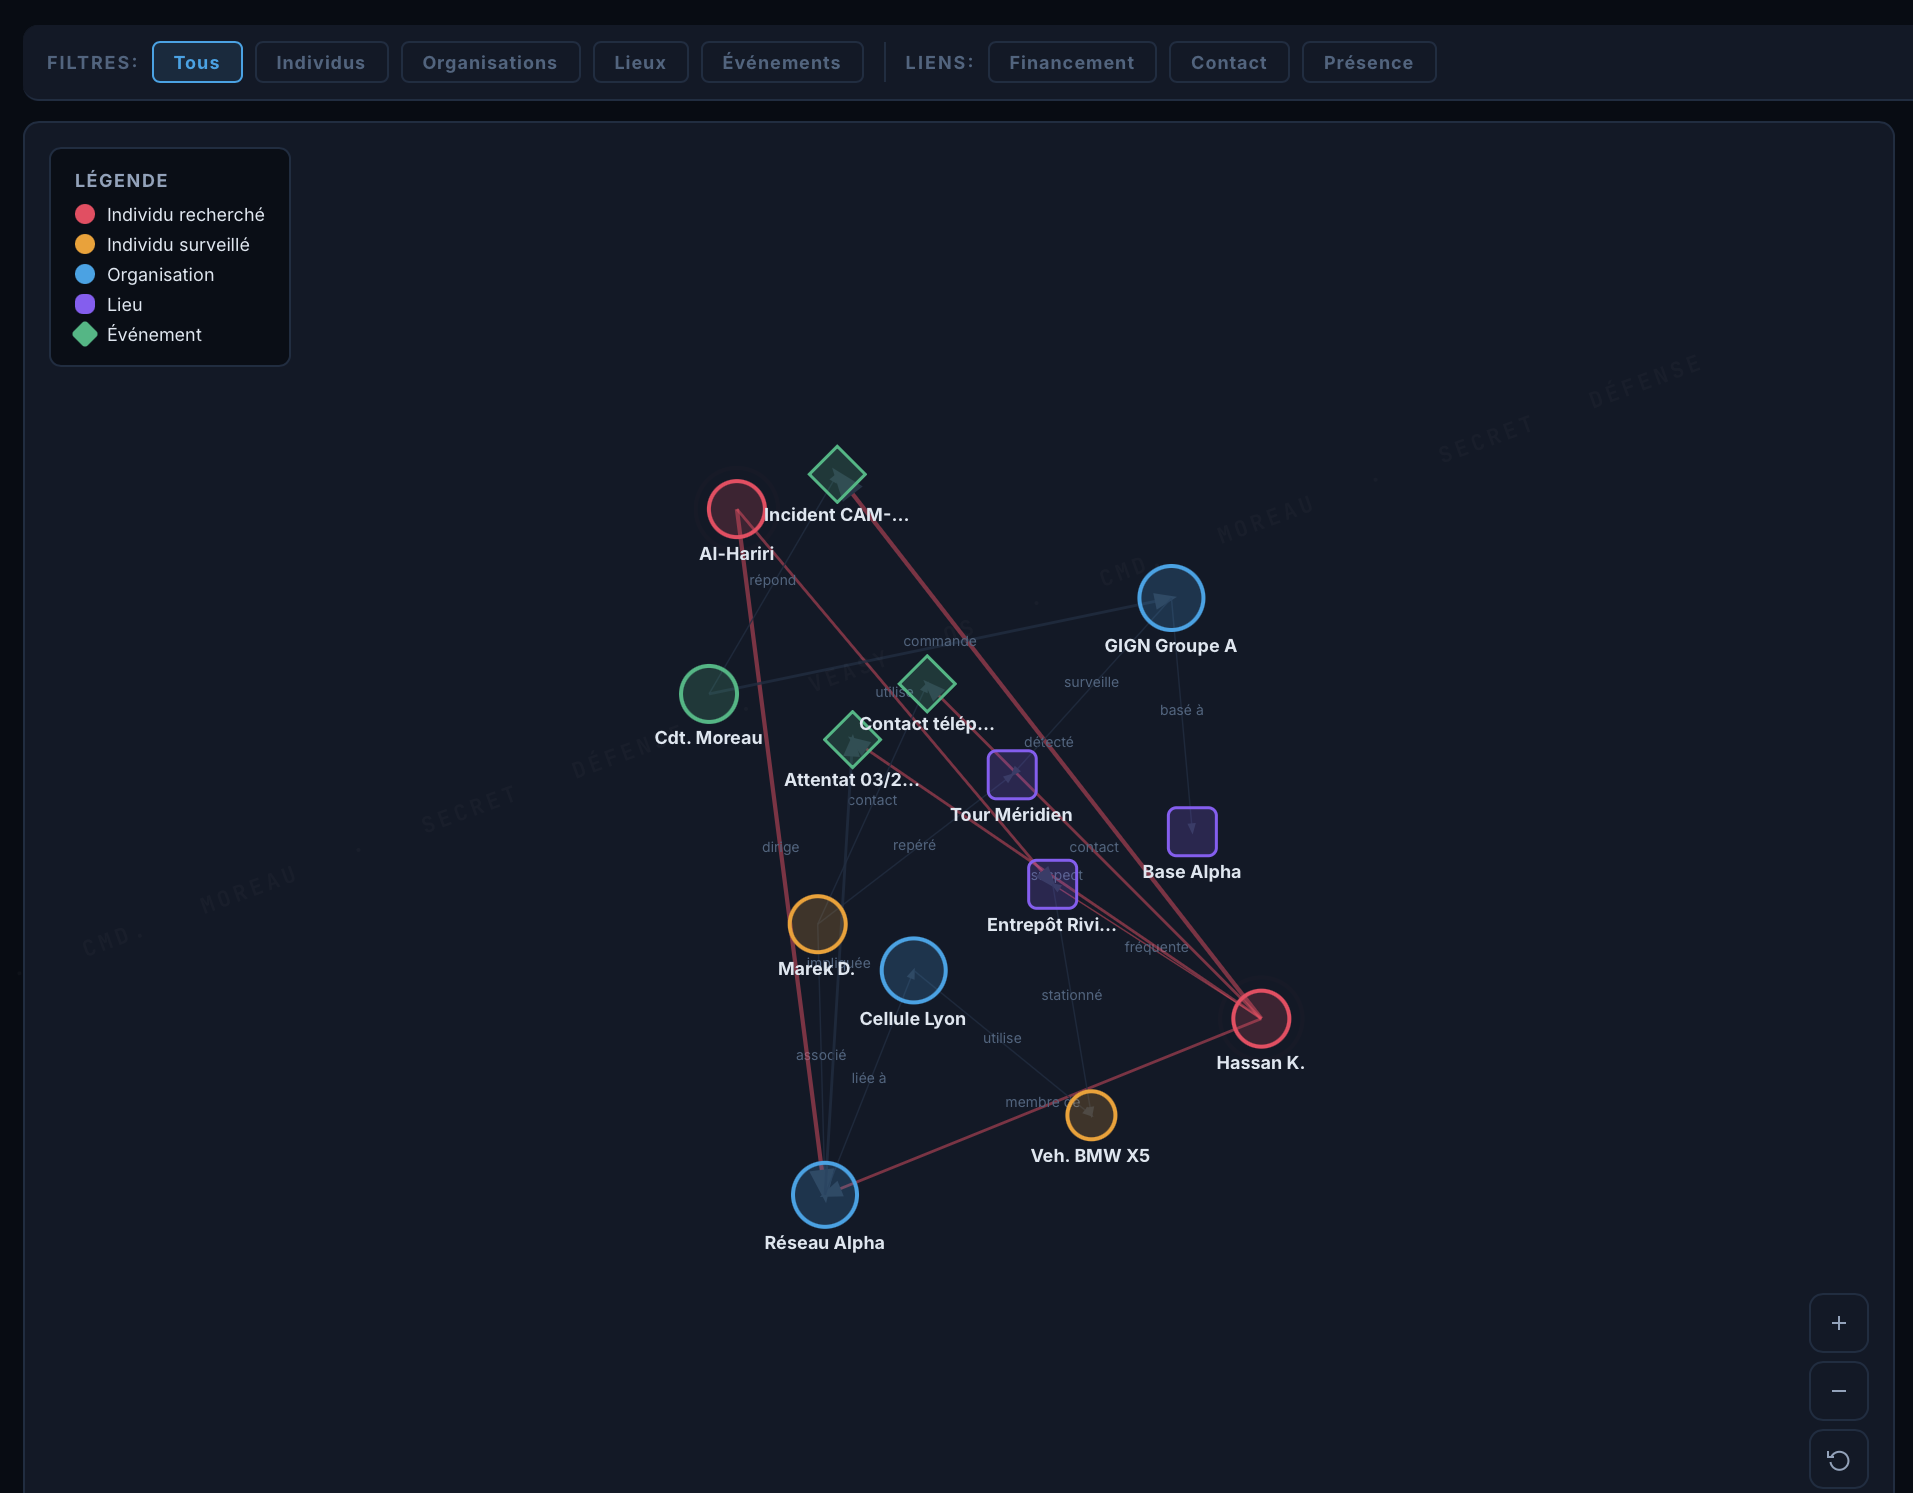Click the Cdt. Moreau green node
Viewport: 1913px width, 1493px height.
(709, 694)
